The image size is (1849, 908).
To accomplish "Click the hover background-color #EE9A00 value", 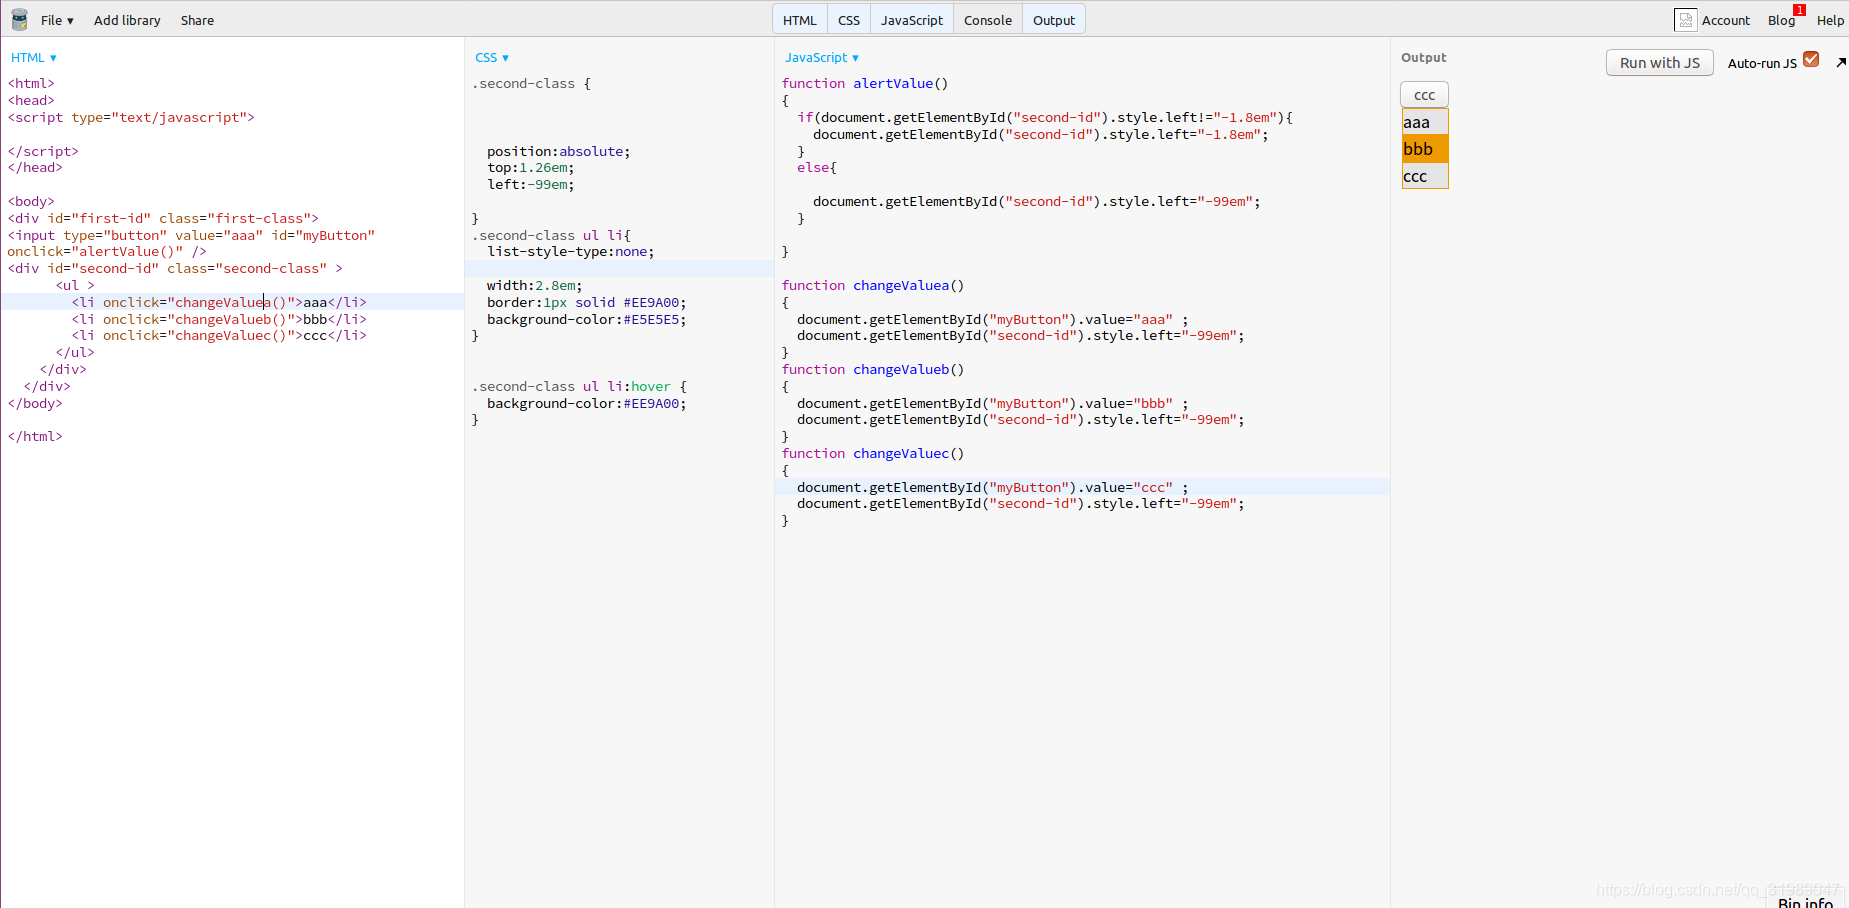I will [651, 404].
